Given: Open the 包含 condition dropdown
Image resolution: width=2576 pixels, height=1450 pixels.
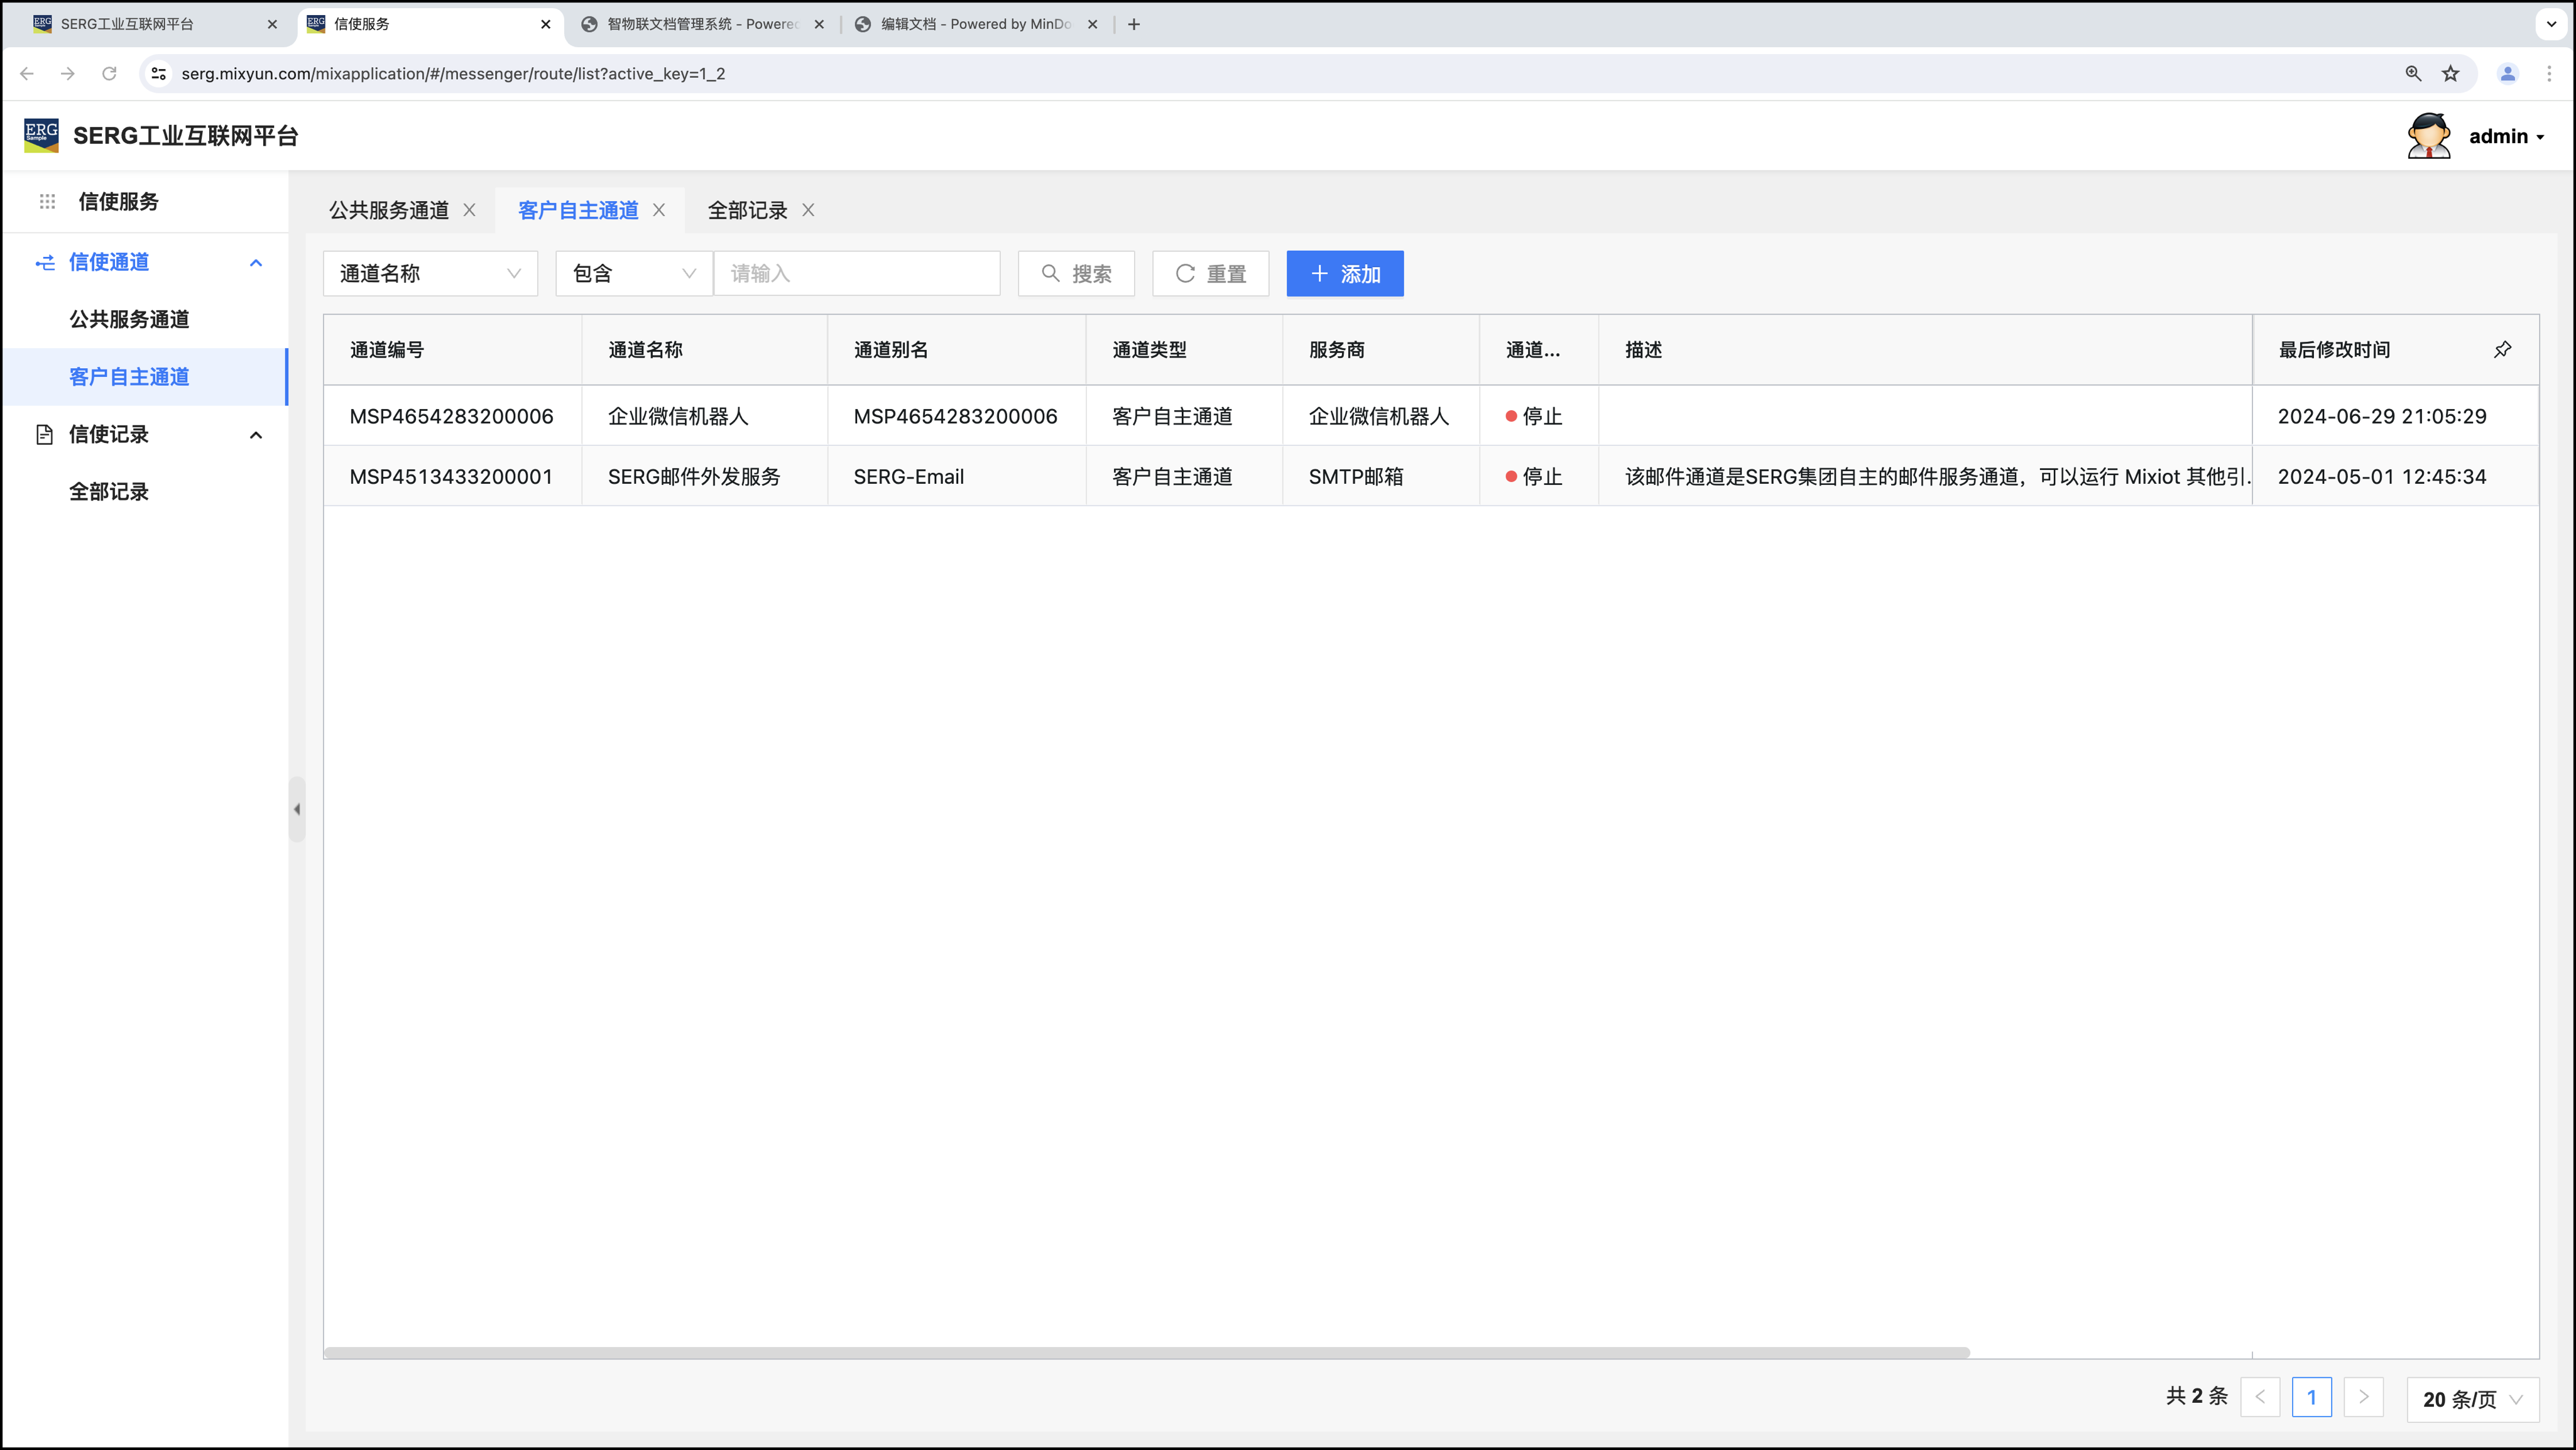Looking at the screenshot, I should (x=633, y=274).
